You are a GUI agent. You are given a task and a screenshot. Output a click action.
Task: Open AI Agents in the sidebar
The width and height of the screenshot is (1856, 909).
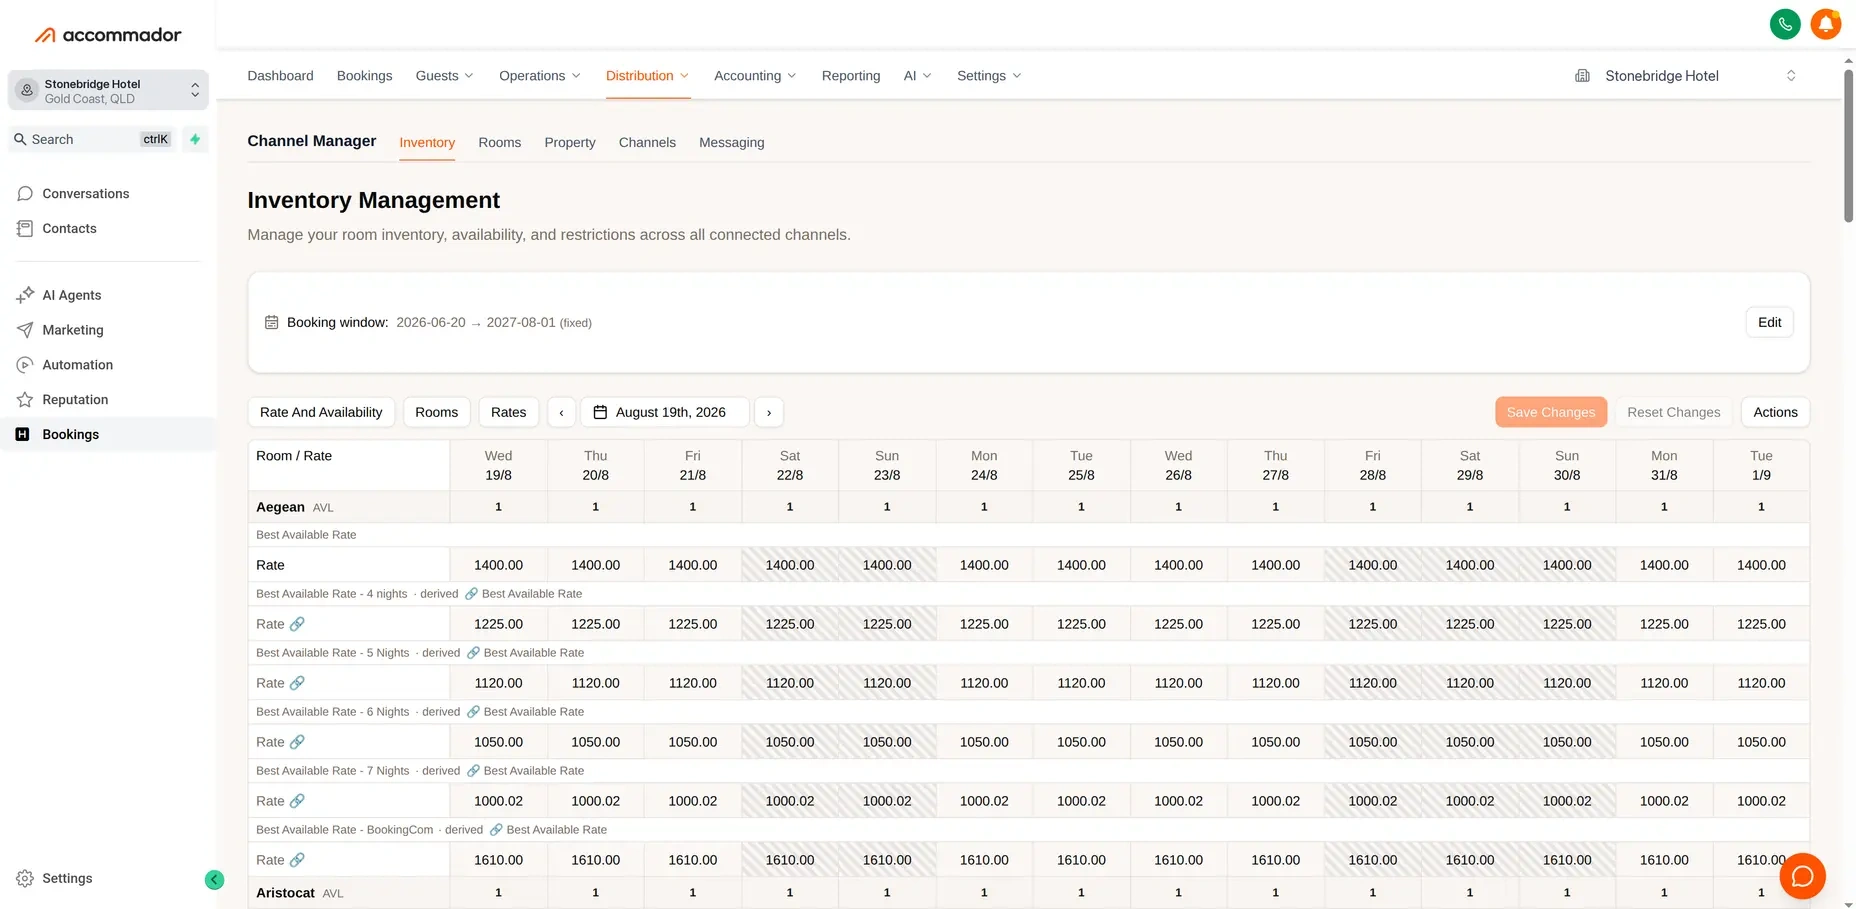click(72, 295)
